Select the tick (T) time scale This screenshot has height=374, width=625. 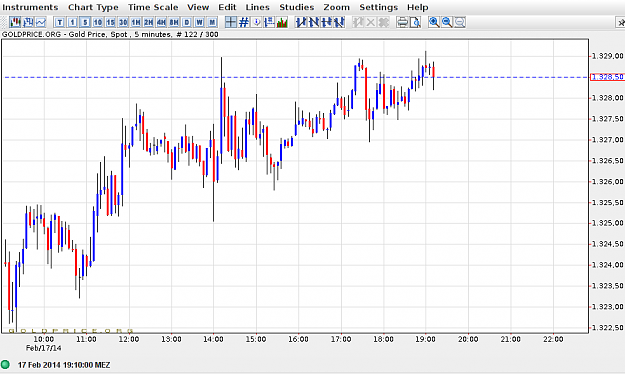(60, 22)
